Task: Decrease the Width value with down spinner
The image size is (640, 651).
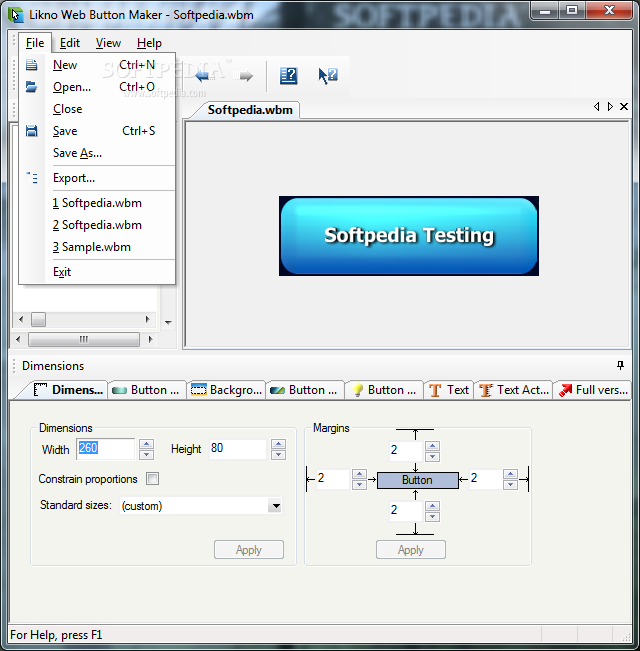Action: point(146,454)
